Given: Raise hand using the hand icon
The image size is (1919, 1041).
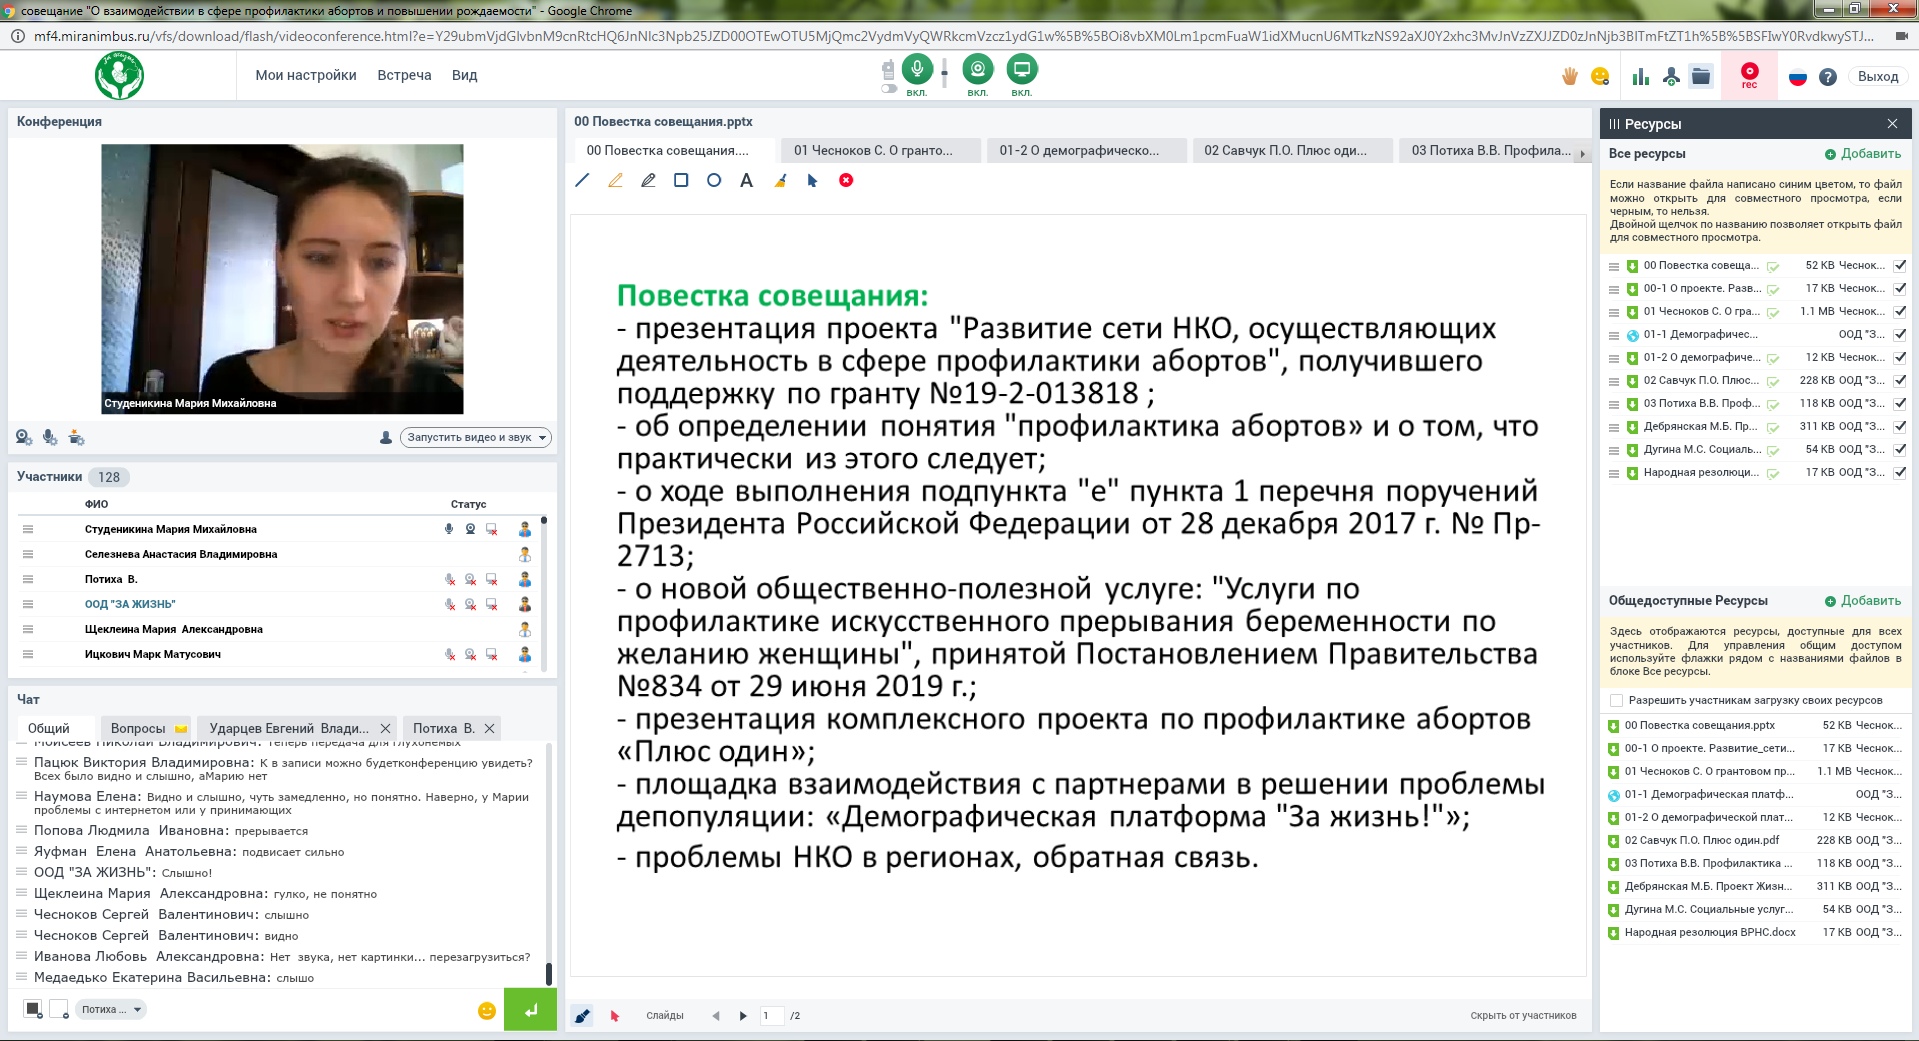Looking at the screenshot, I should coord(1569,77).
